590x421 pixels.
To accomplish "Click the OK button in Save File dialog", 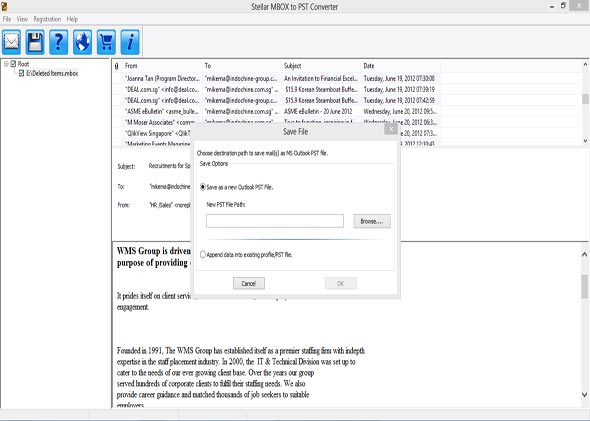I will tap(341, 283).
